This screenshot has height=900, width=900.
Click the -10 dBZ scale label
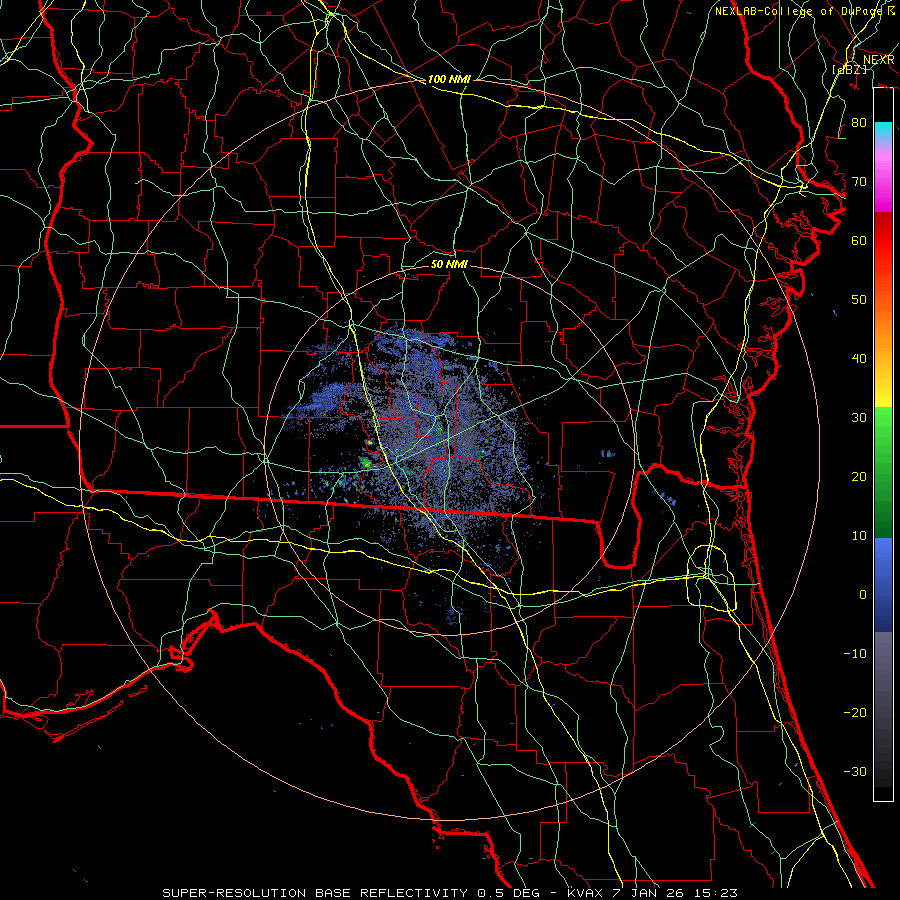tap(855, 653)
